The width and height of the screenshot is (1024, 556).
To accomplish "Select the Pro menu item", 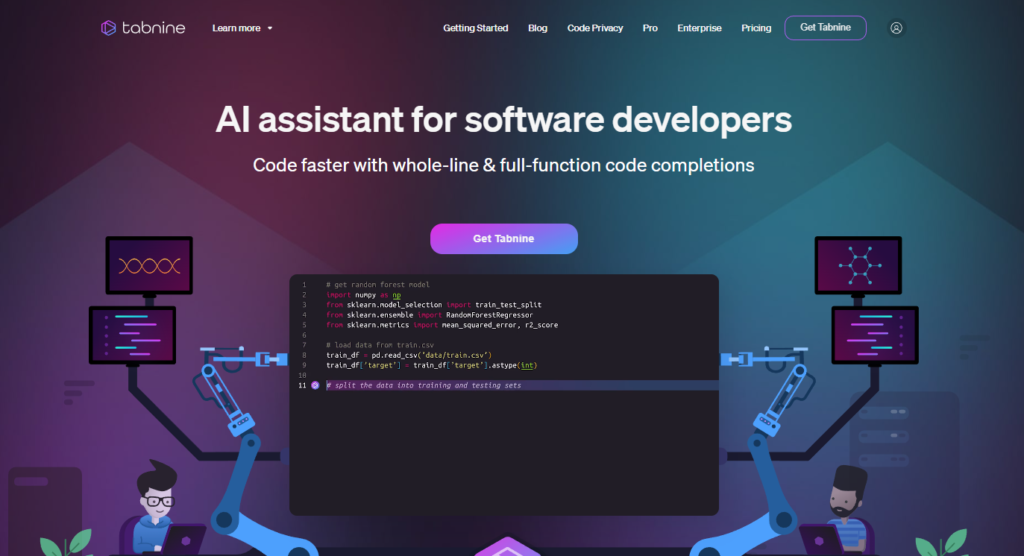I will [x=650, y=28].
